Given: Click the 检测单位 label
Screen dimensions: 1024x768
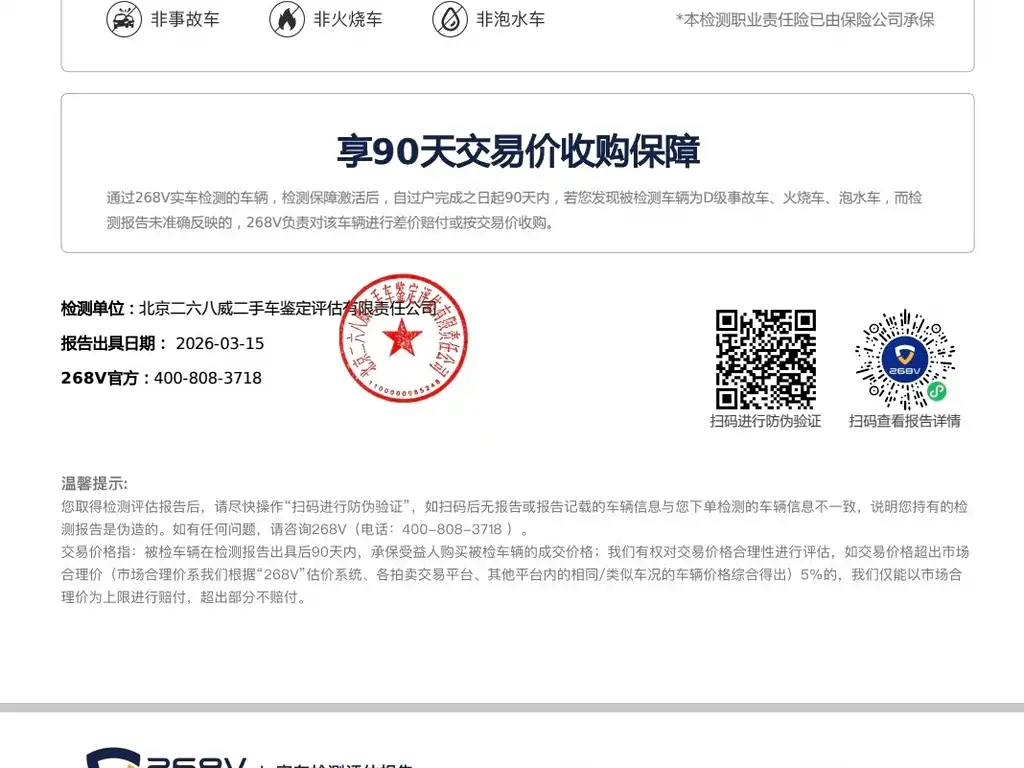Looking at the screenshot, I should pos(99,308).
